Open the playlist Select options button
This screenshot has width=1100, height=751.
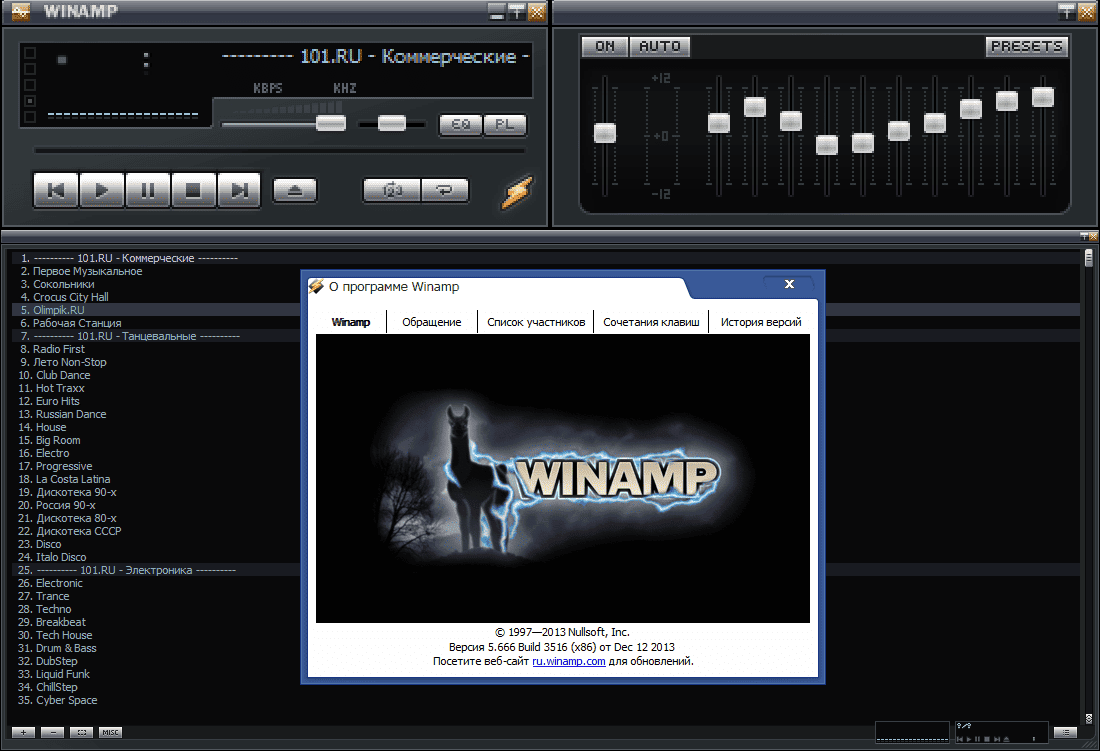pyautogui.click(x=81, y=732)
